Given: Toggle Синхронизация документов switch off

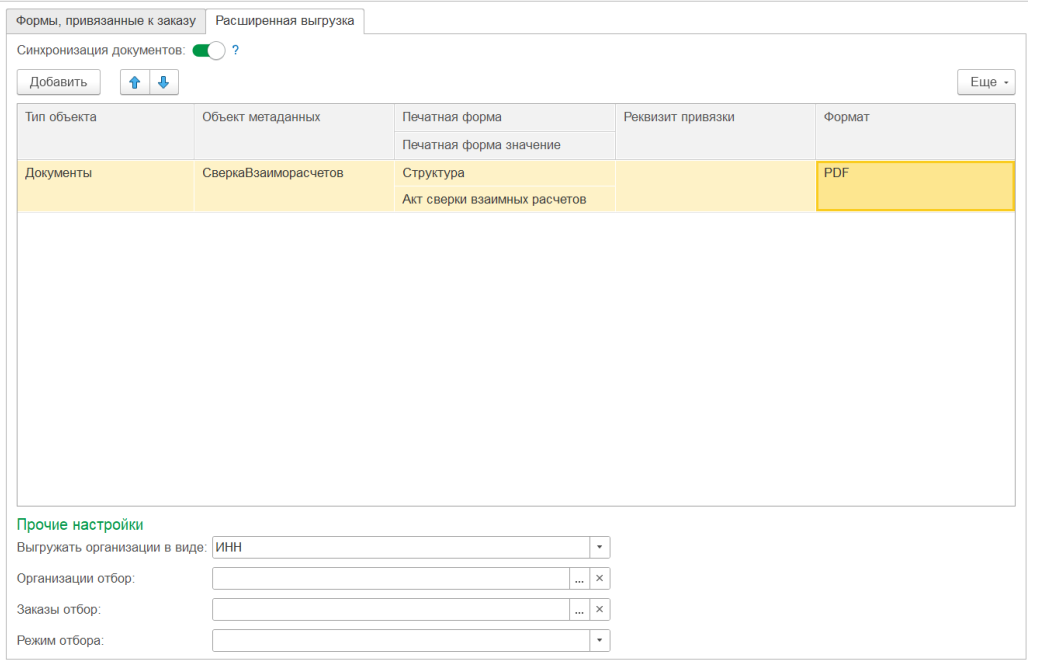Looking at the screenshot, I should [x=209, y=50].
